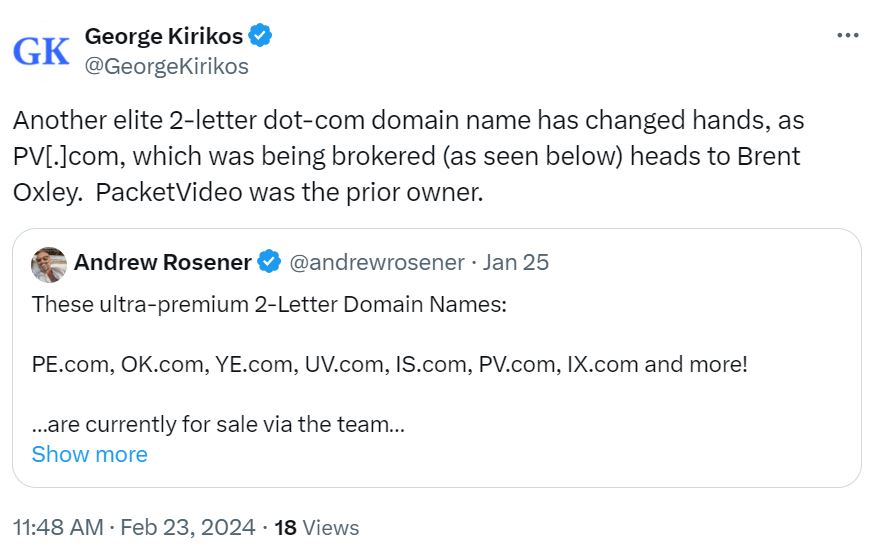Click Andrew Rosener's verified checkmark badge
Screen dimensions: 885x557
(269, 263)
